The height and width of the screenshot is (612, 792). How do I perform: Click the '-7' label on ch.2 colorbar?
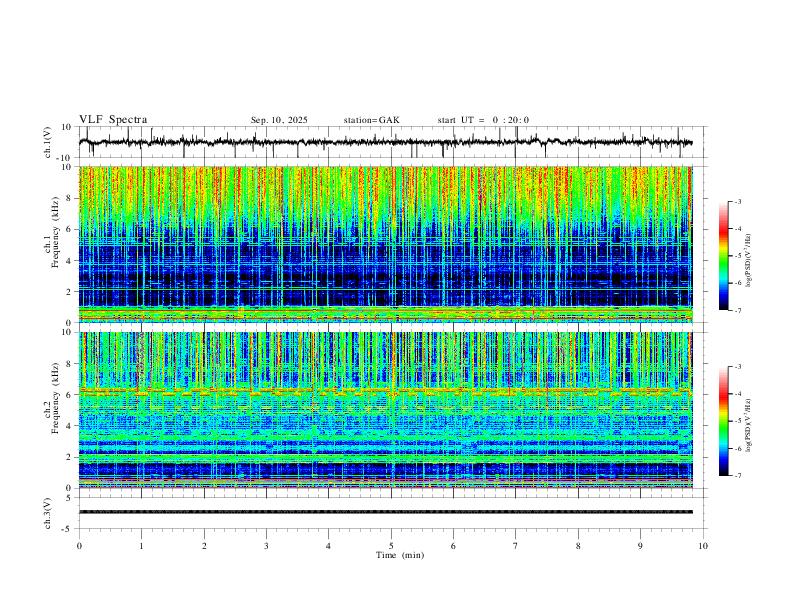pos(738,476)
